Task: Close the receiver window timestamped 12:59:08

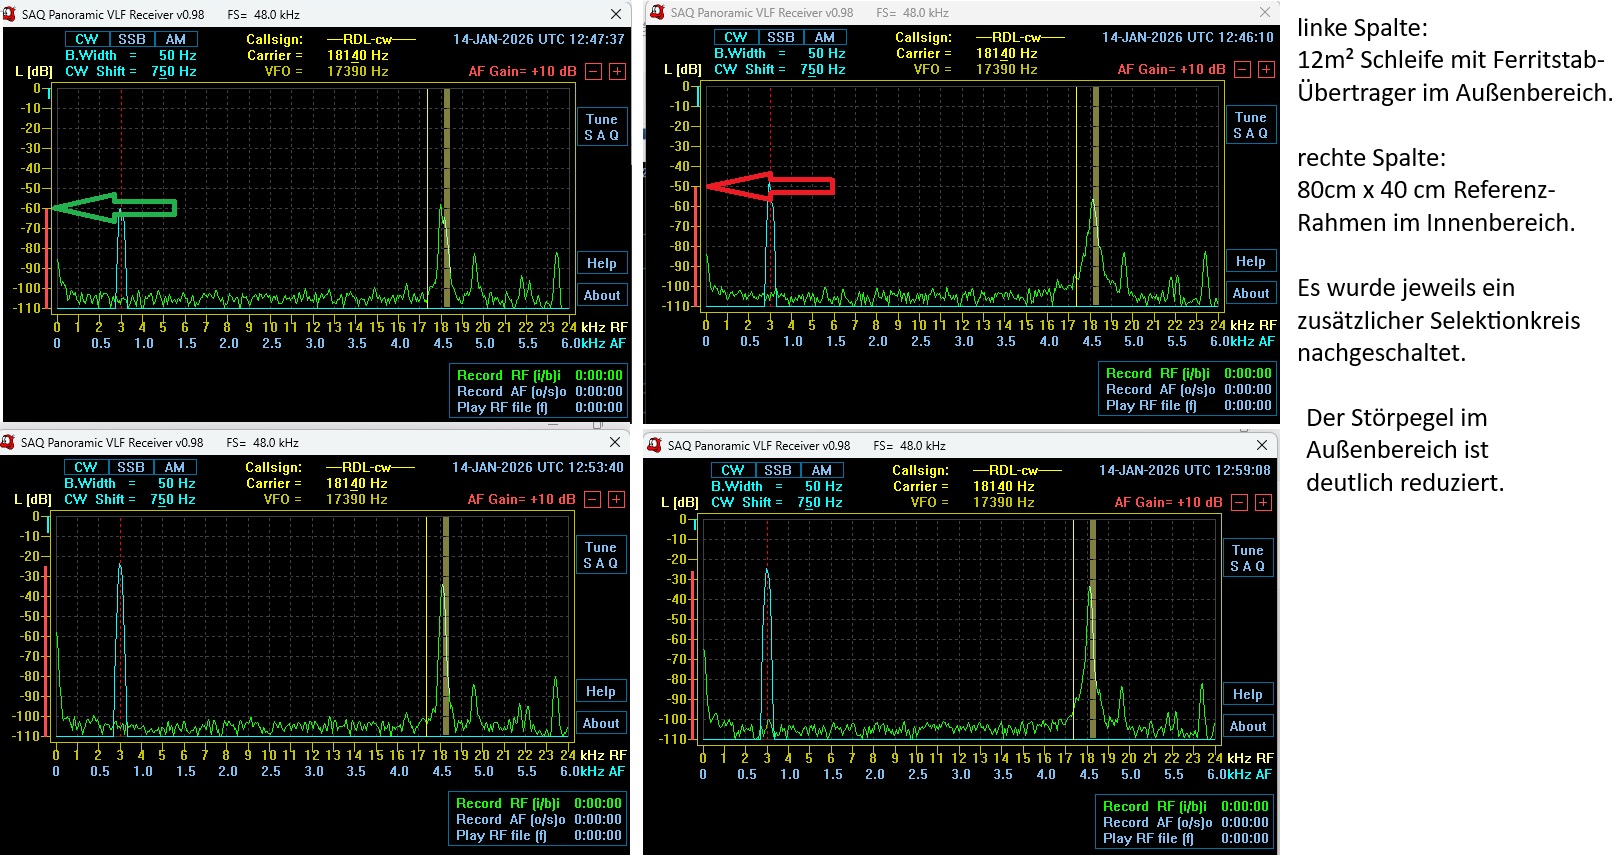Action: [x=1262, y=445]
